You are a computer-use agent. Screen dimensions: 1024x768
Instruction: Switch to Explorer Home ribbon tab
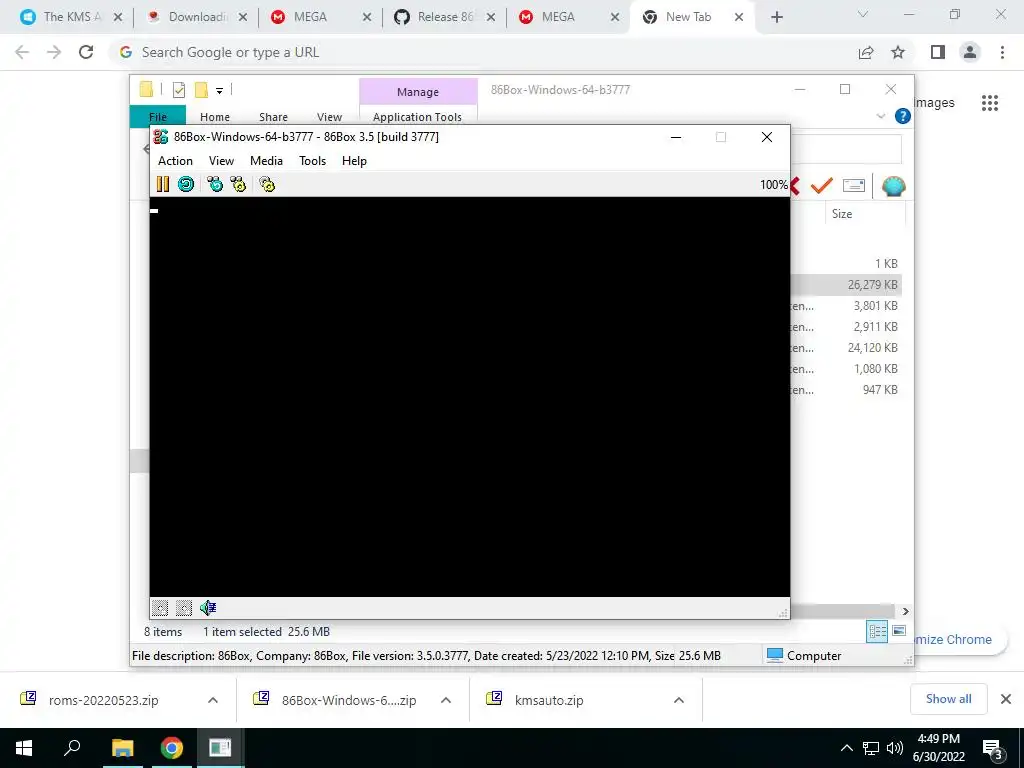(x=215, y=116)
